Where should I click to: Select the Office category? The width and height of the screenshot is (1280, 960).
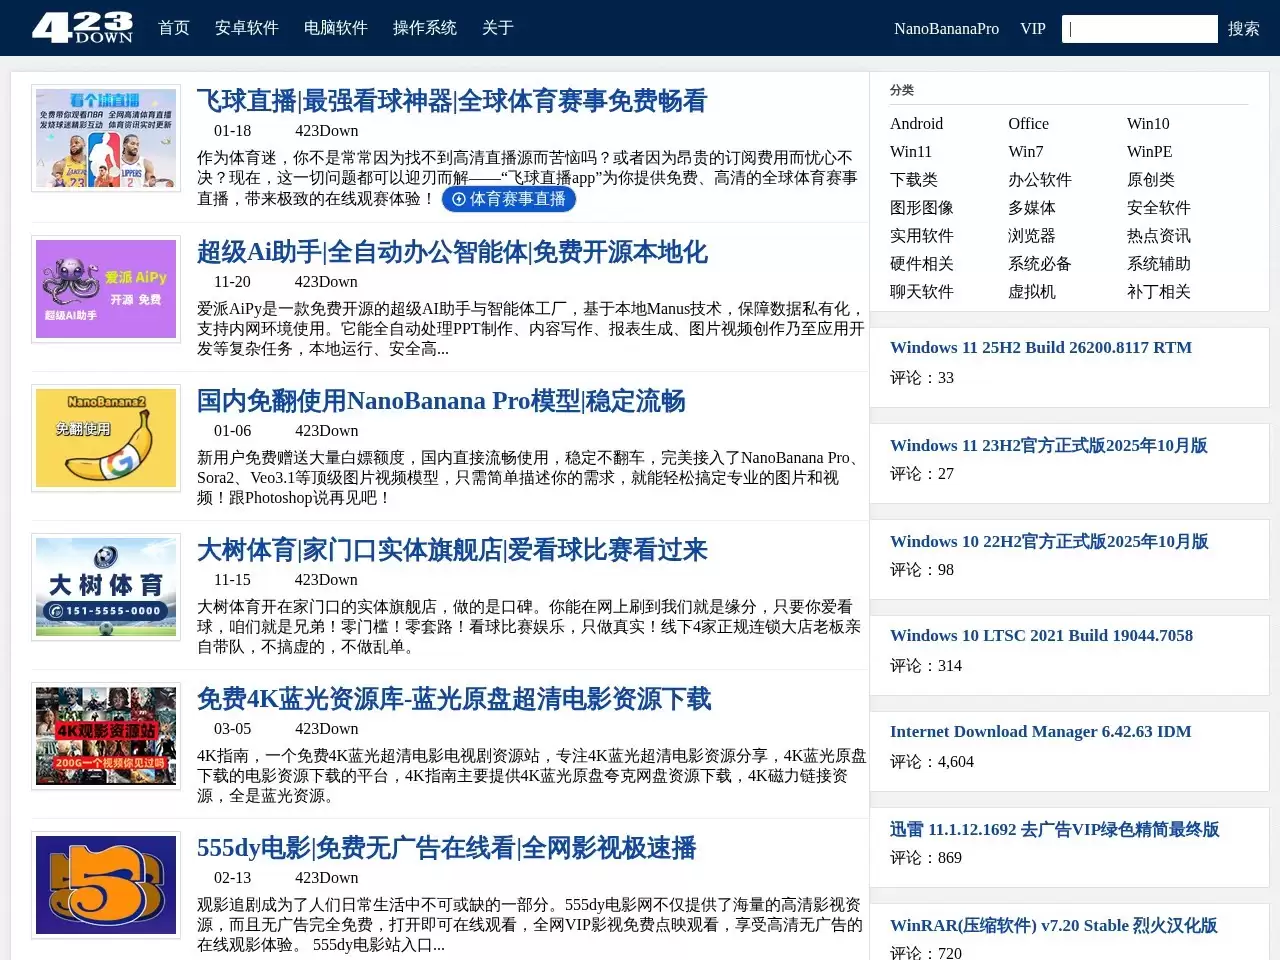pyautogui.click(x=1028, y=124)
